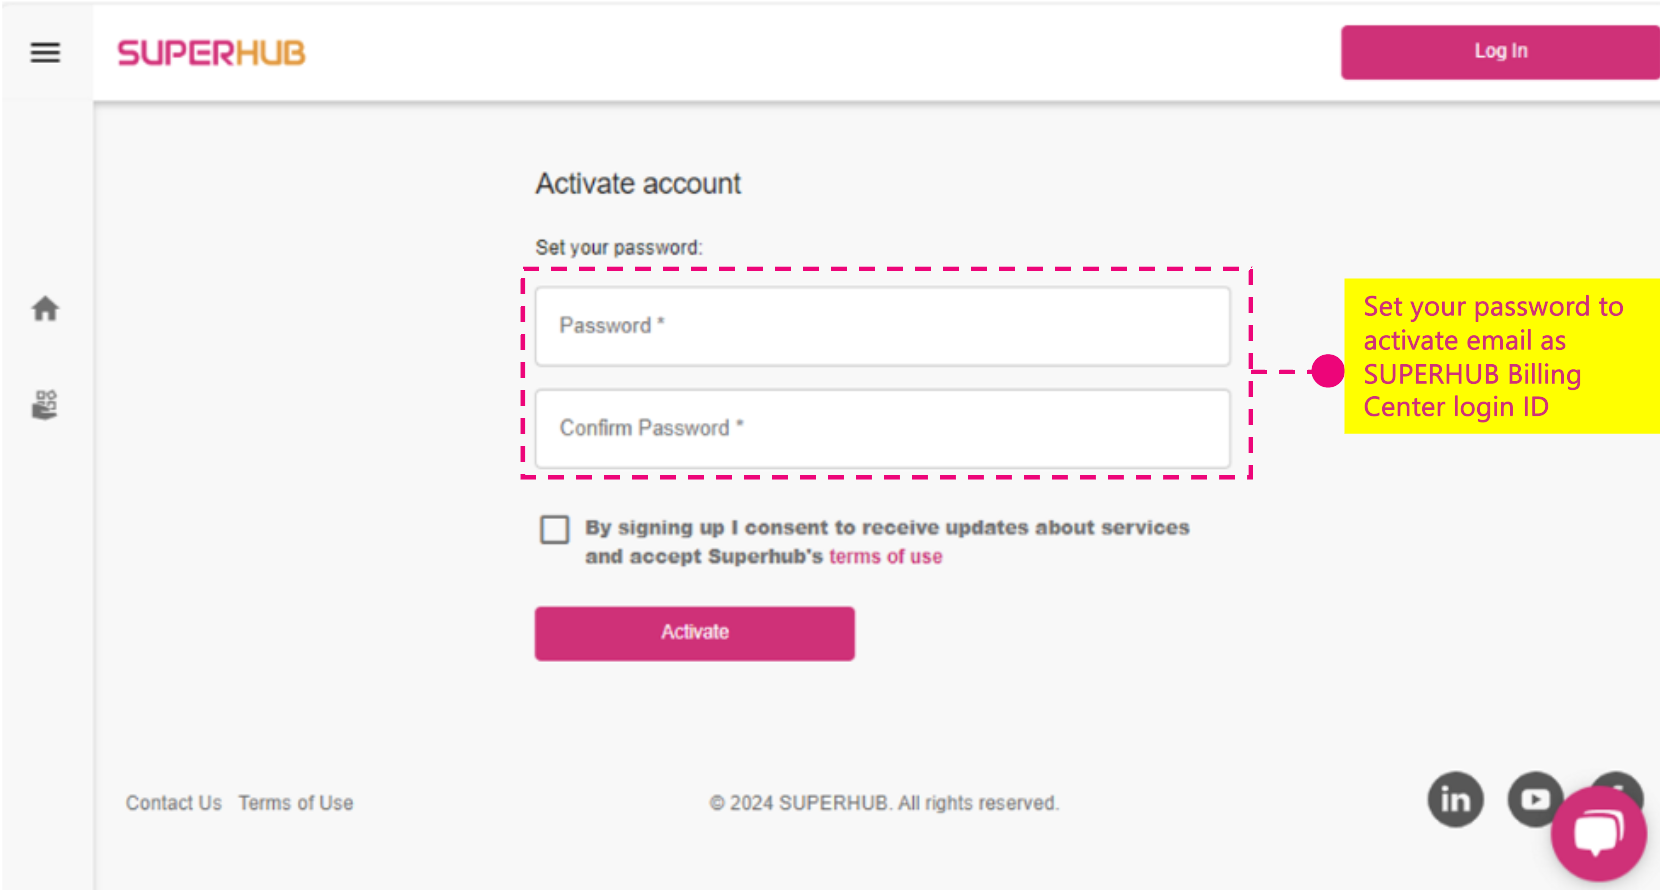This screenshot has width=1660, height=890.
Task: Click the Activate account heading
Action: (638, 183)
